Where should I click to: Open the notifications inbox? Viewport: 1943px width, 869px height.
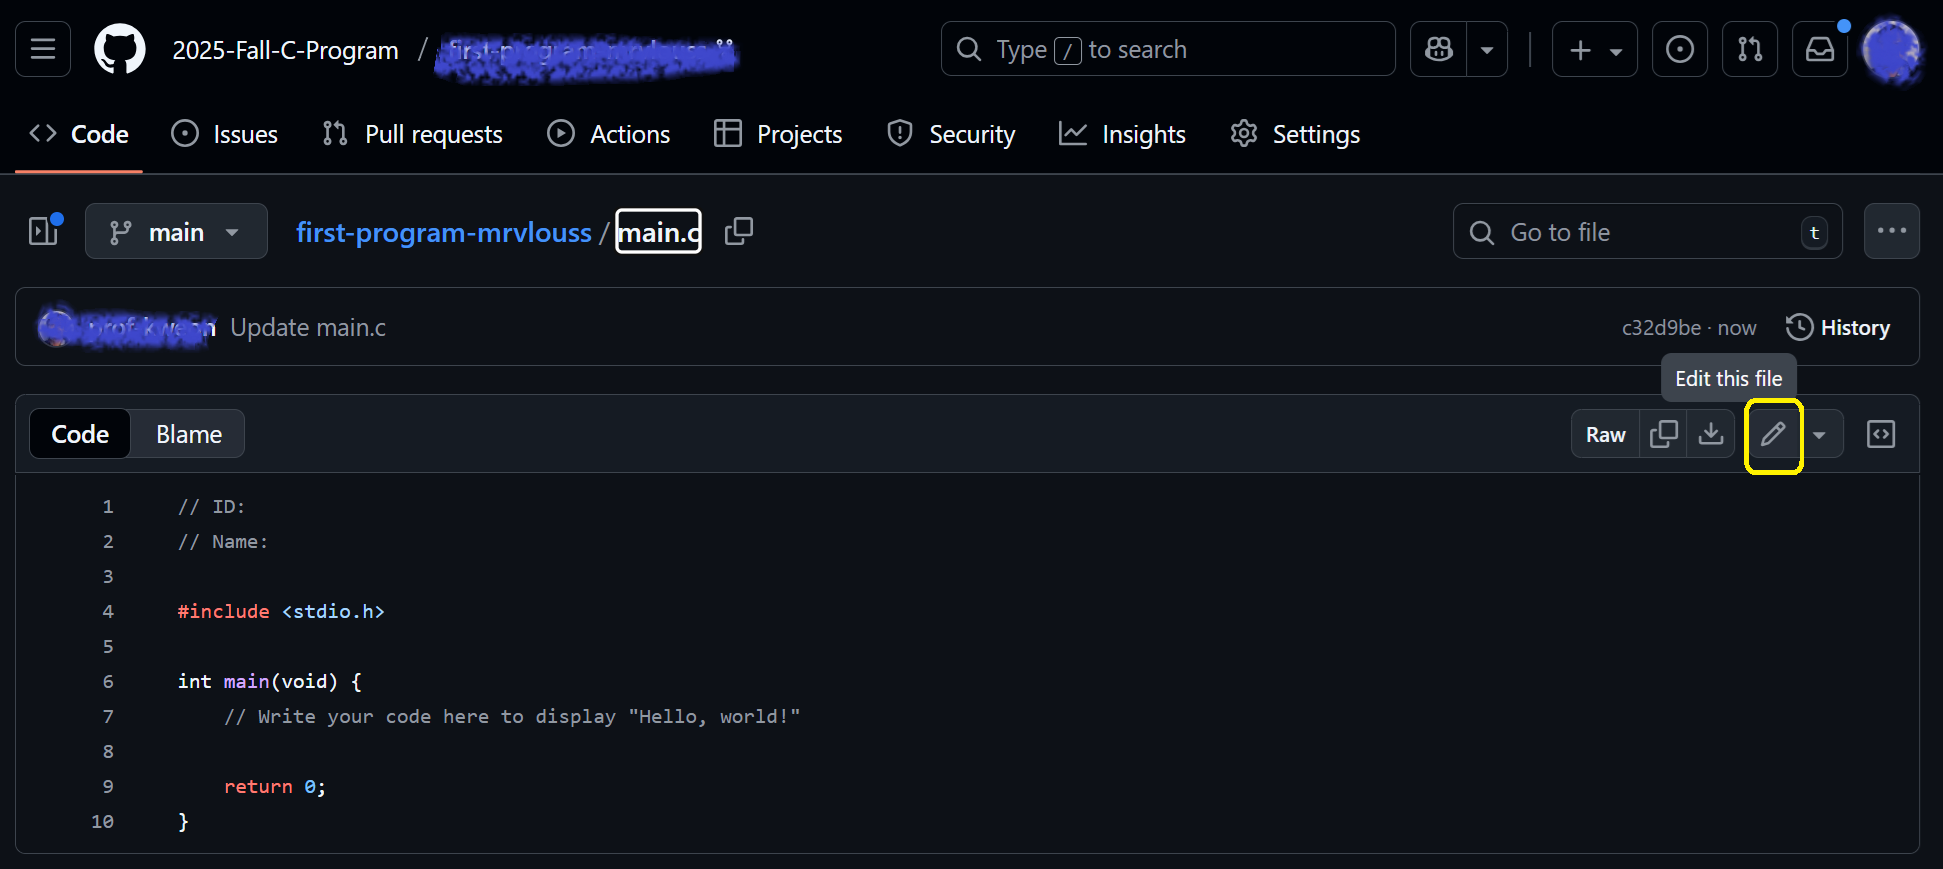tap(1819, 49)
